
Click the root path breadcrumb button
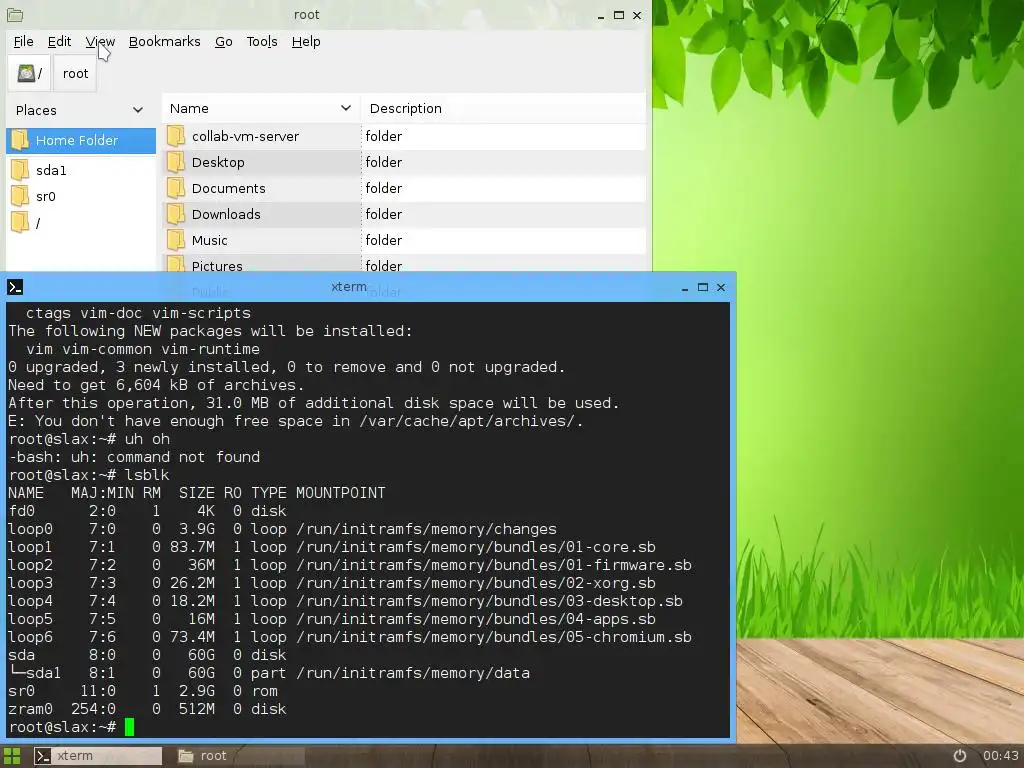point(75,73)
